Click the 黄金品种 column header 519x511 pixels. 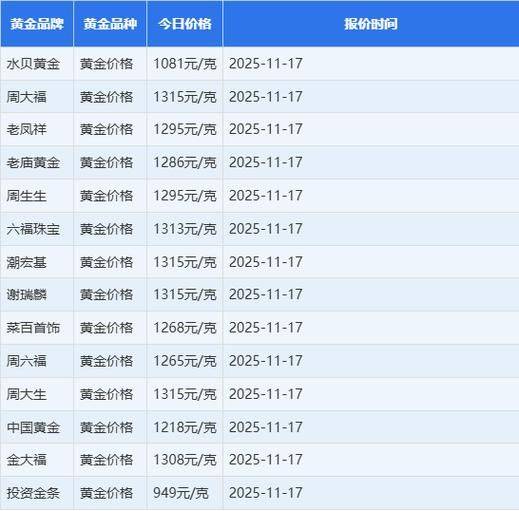point(110,24)
